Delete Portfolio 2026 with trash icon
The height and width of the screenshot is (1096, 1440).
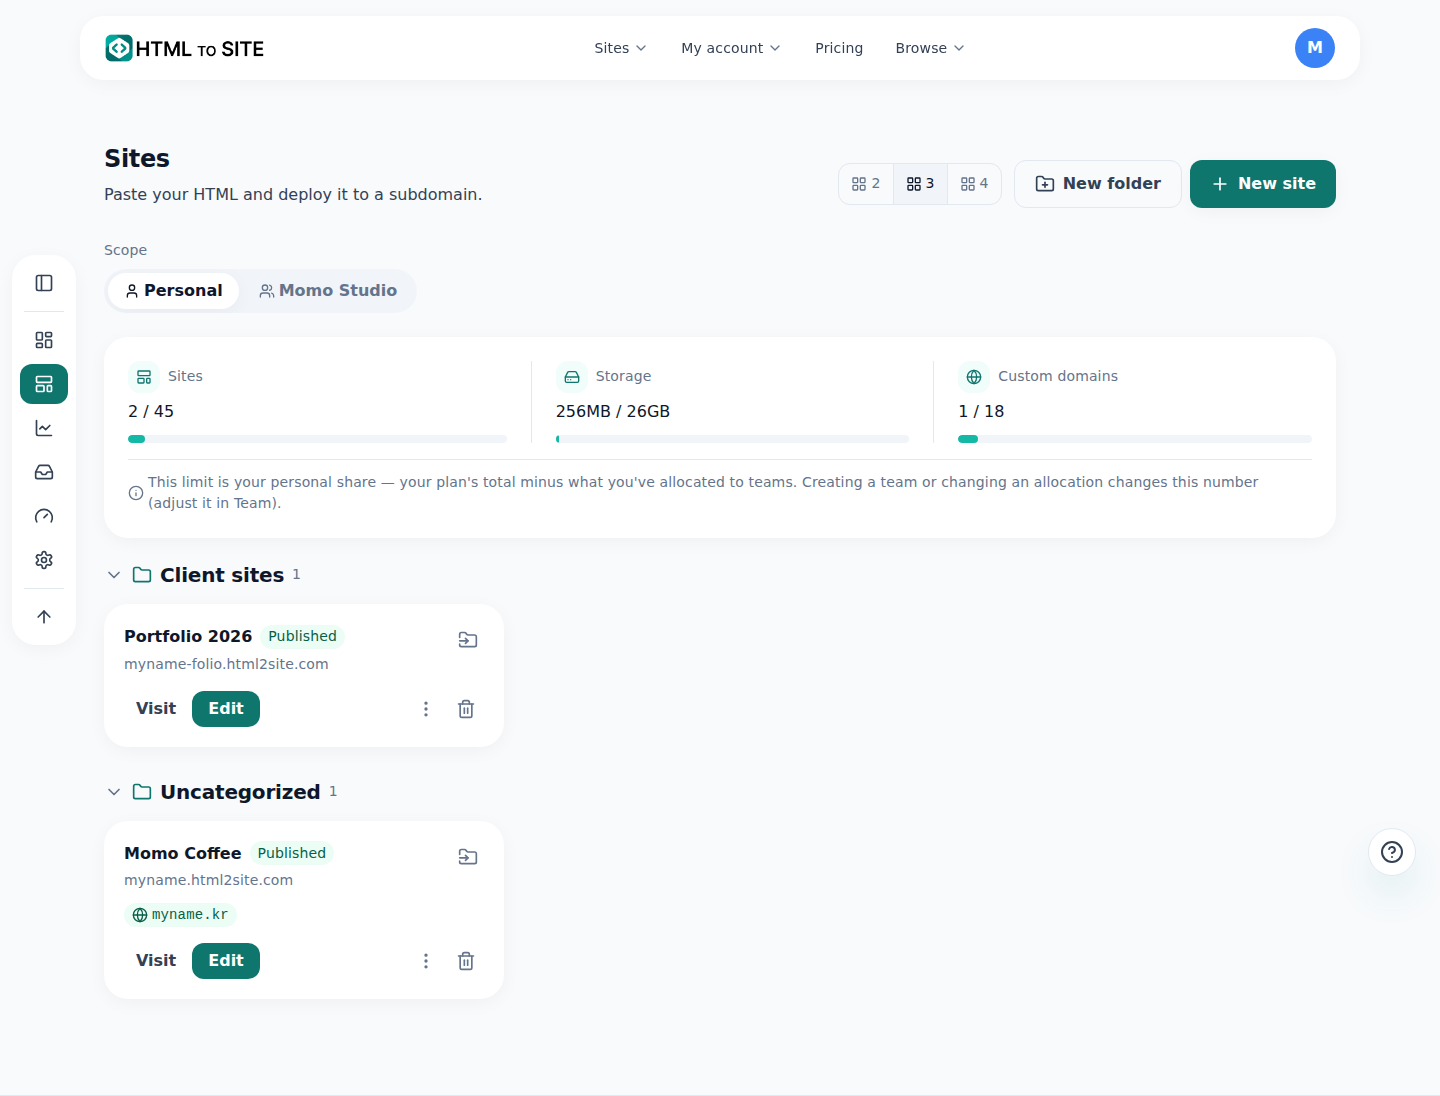coord(466,709)
